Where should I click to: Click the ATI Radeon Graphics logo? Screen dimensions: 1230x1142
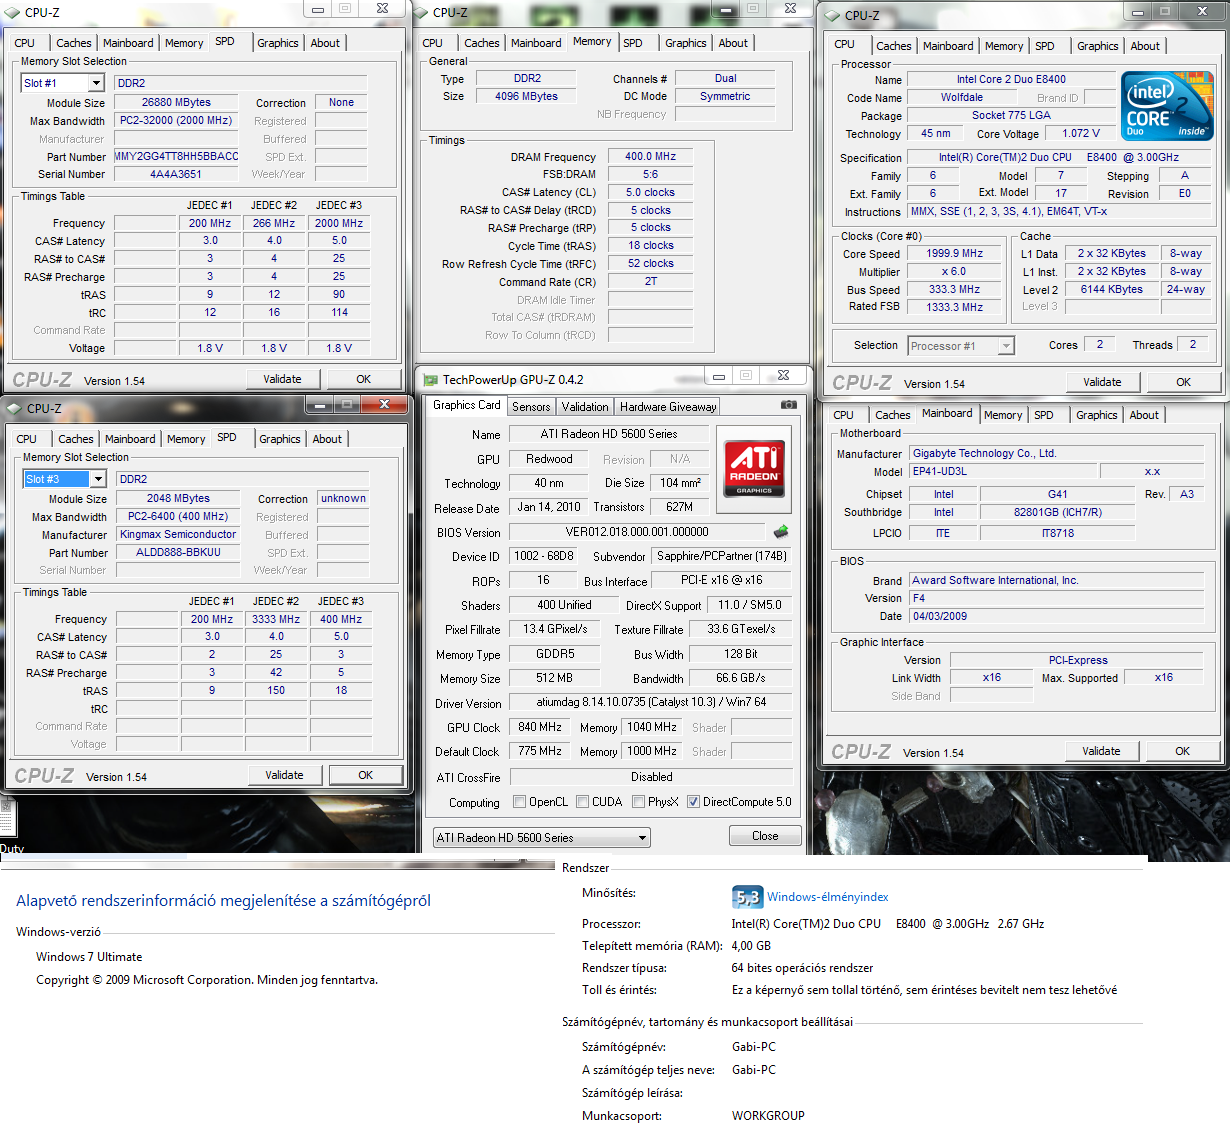(754, 468)
